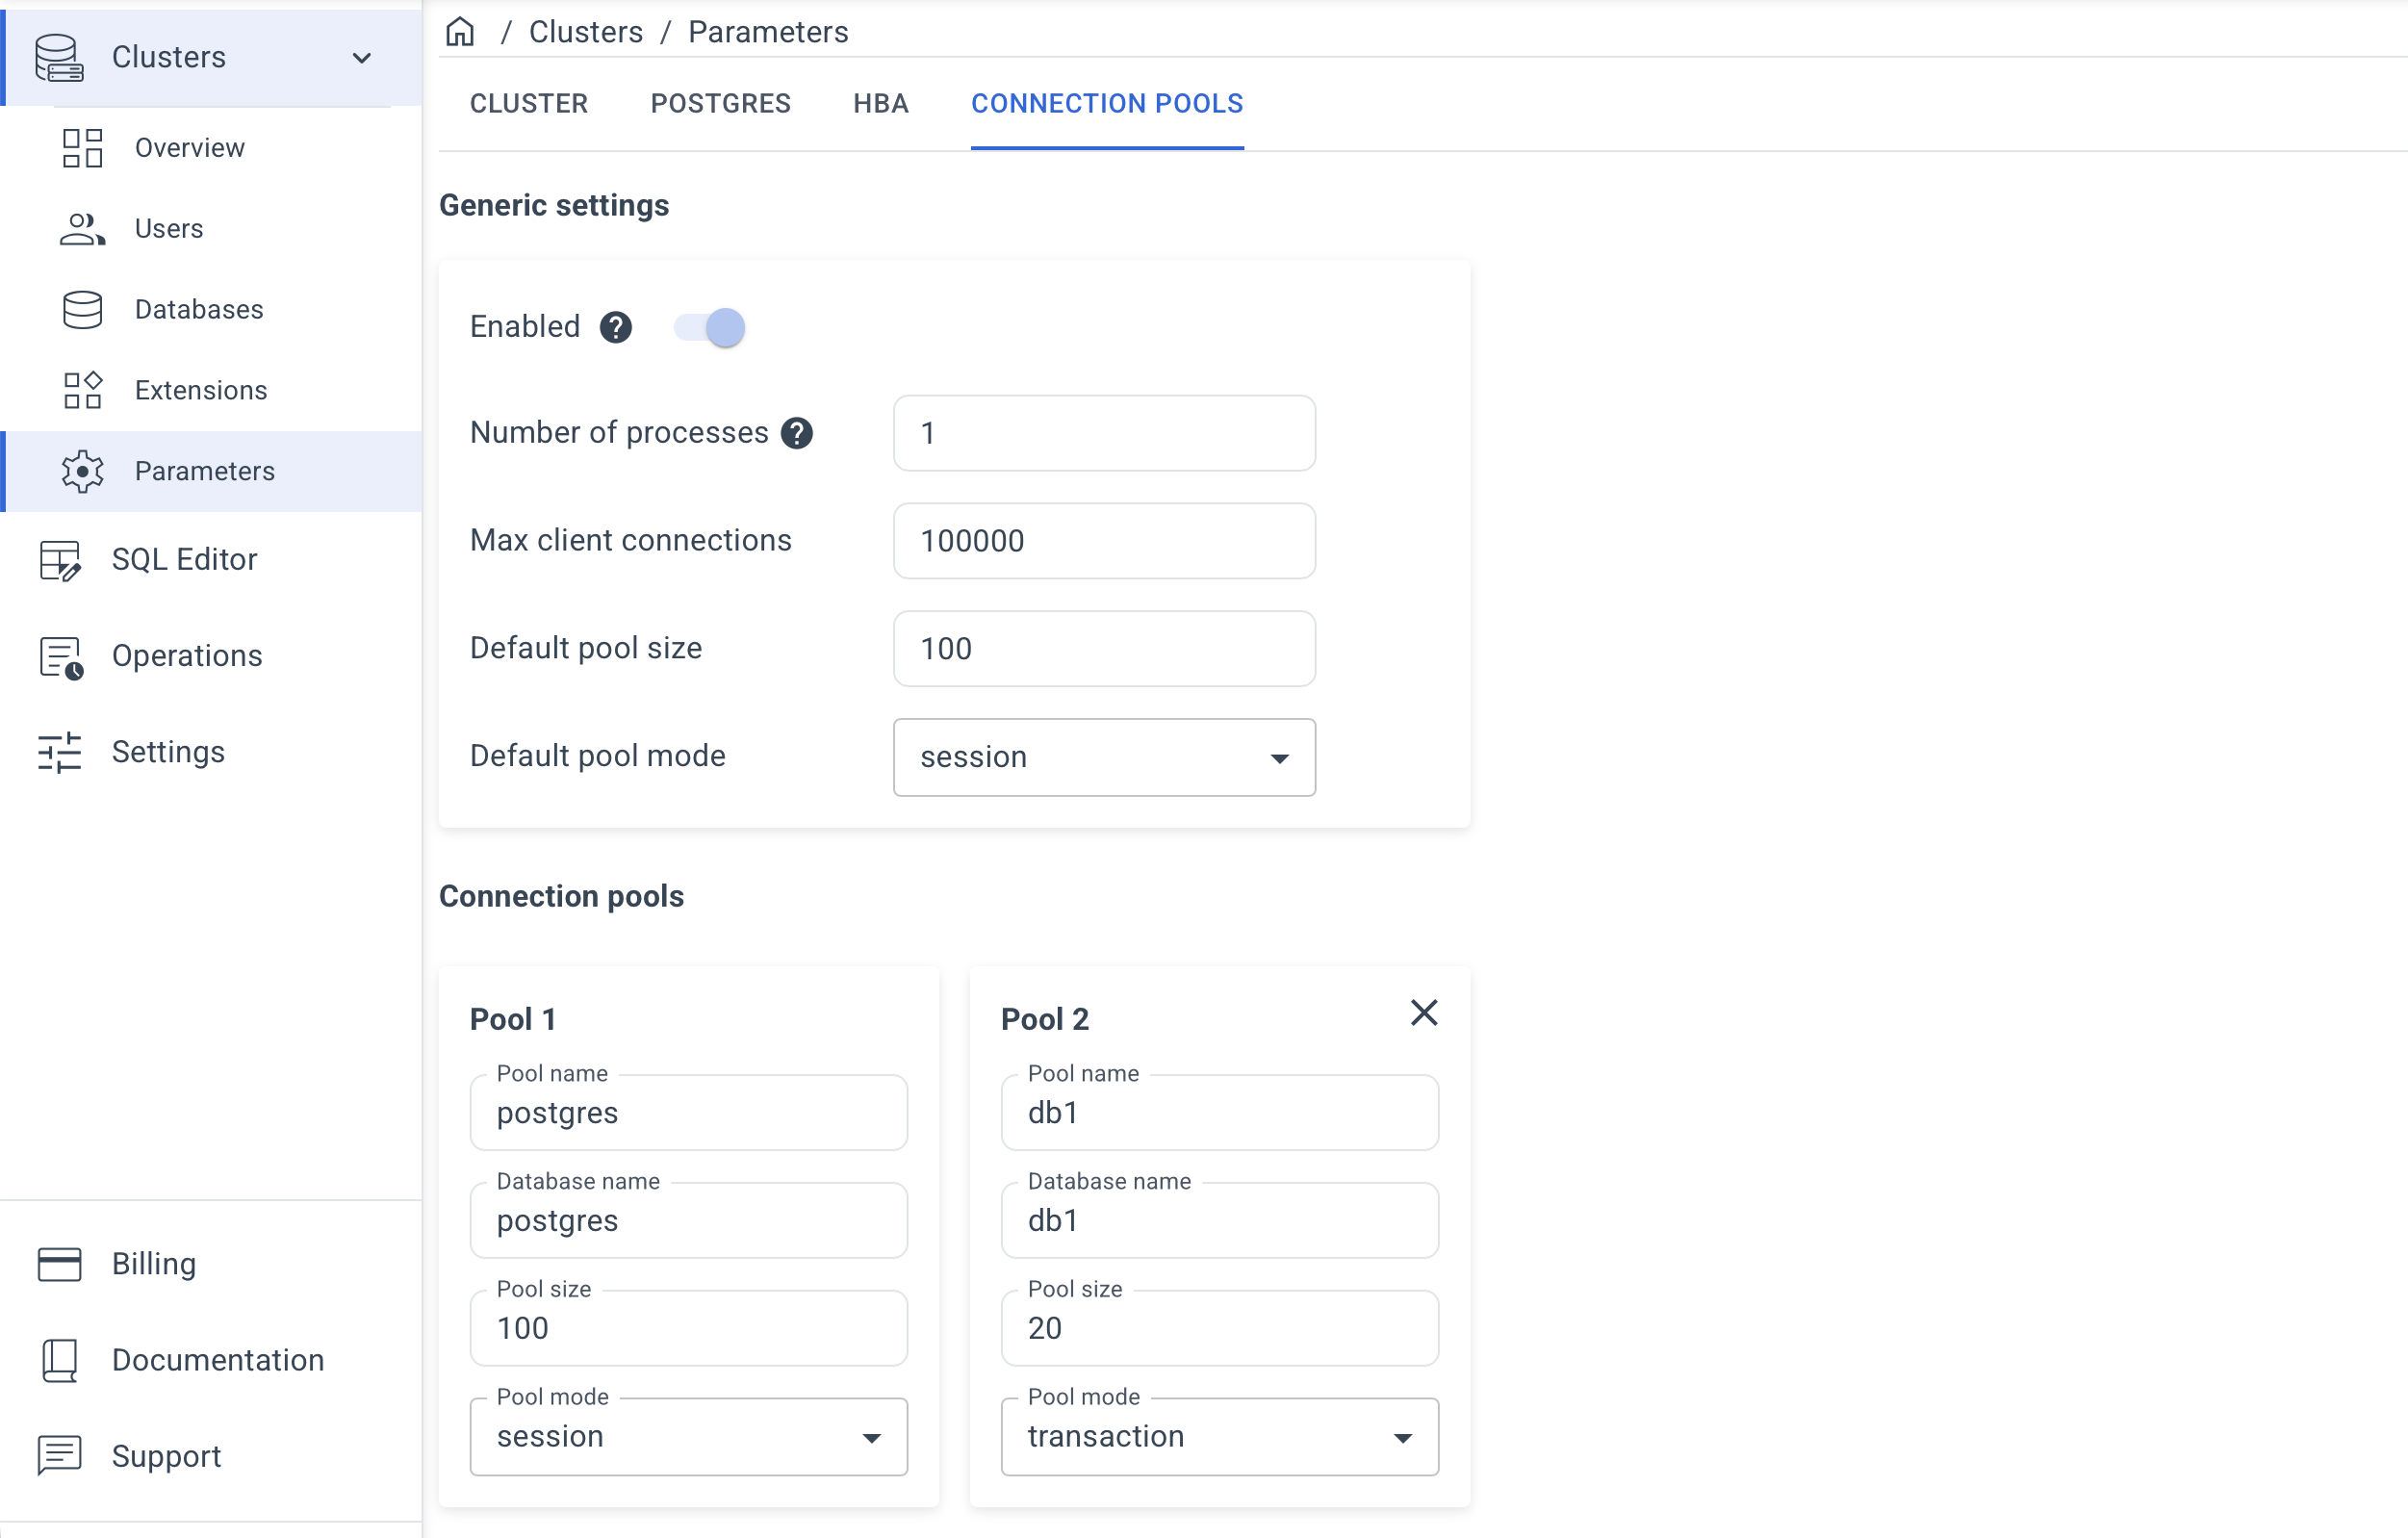
Task: Open the Default pool mode dropdown
Action: (1104, 757)
